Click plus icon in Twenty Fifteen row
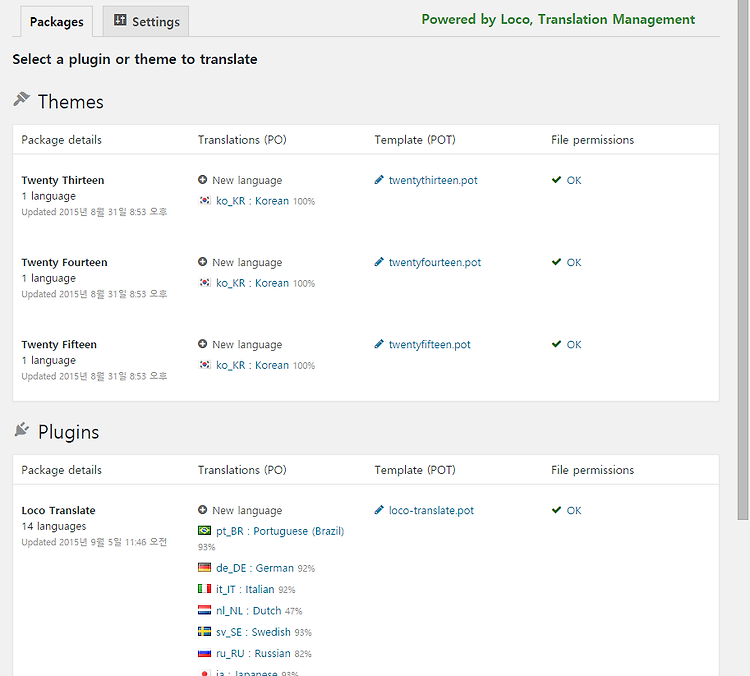The height and width of the screenshot is (676, 750). 202,344
